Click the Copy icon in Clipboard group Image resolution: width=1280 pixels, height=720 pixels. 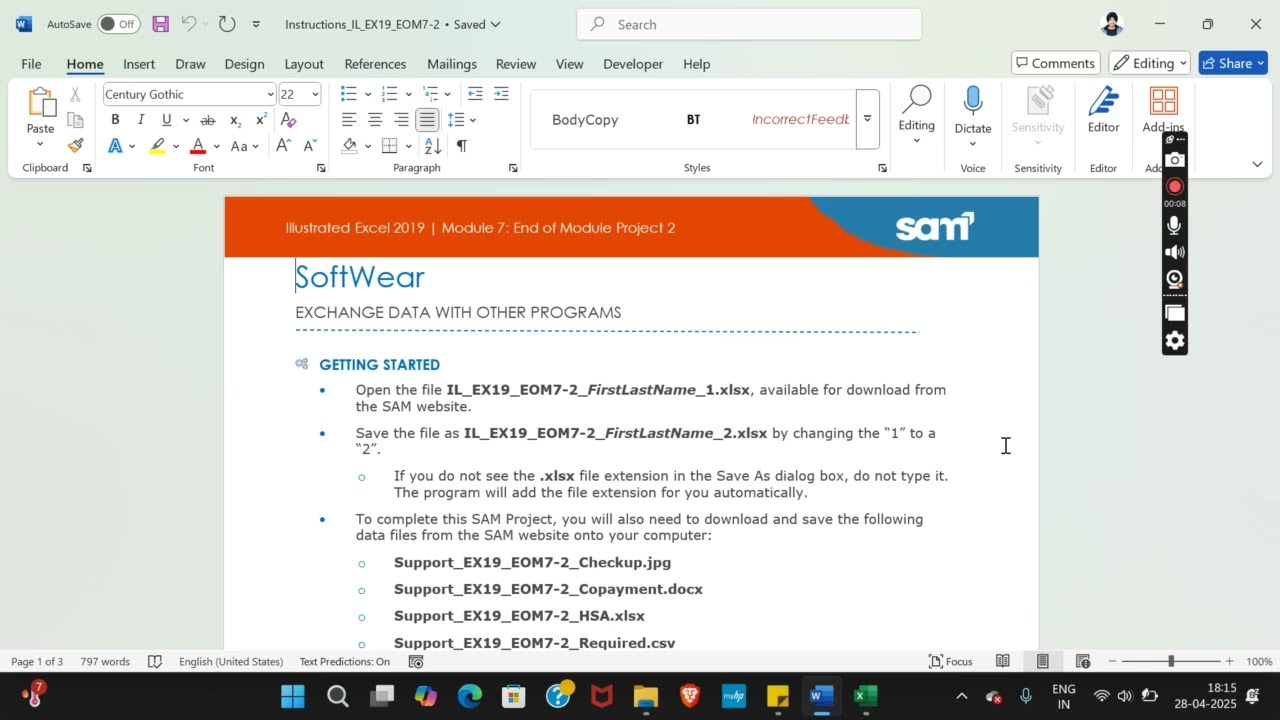click(x=75, y=120)
